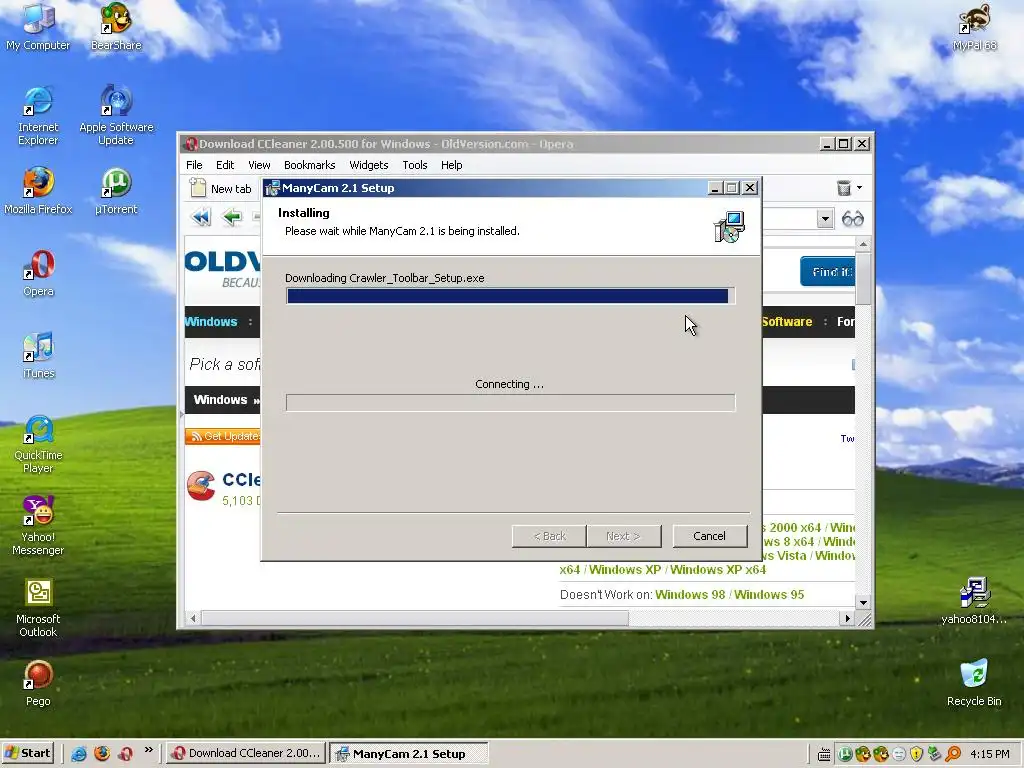The image size is (1024, 768).
Task: Open Opera Tools menu
Action: [x=415, y=165]
